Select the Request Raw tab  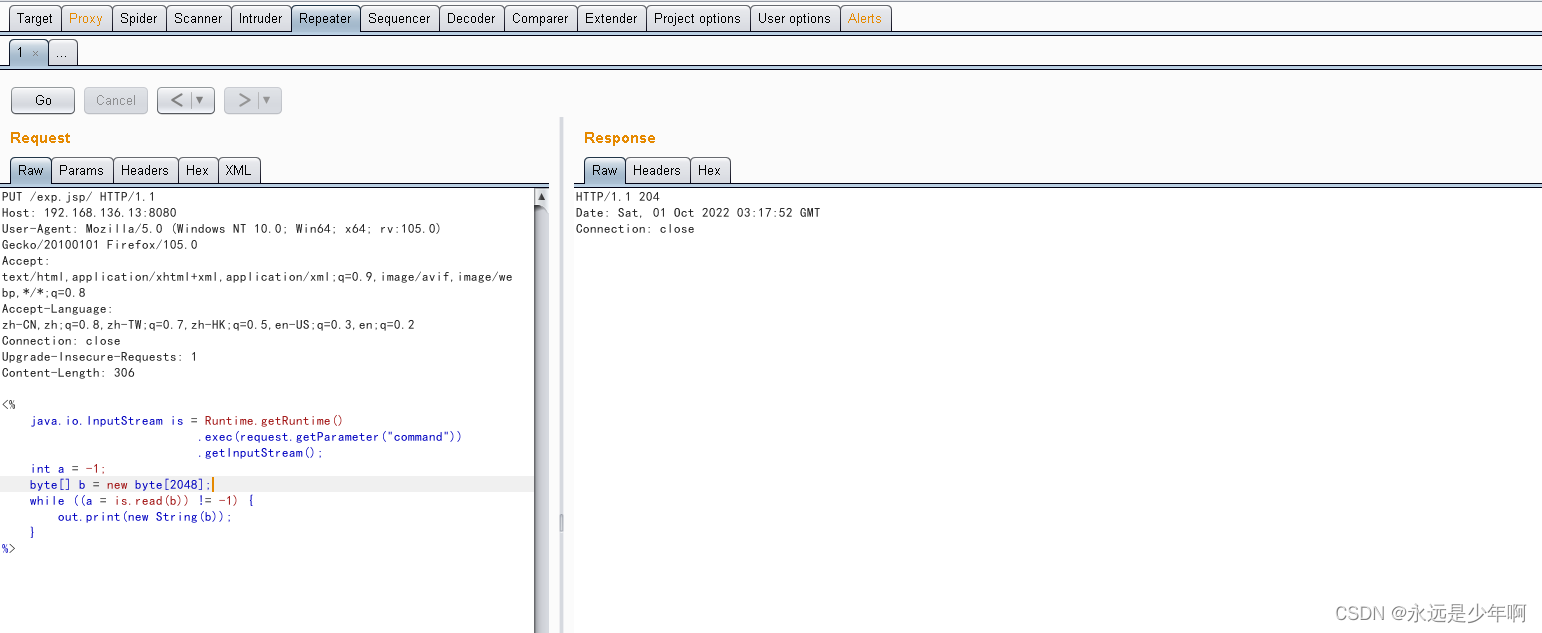[x=31, y=170]
